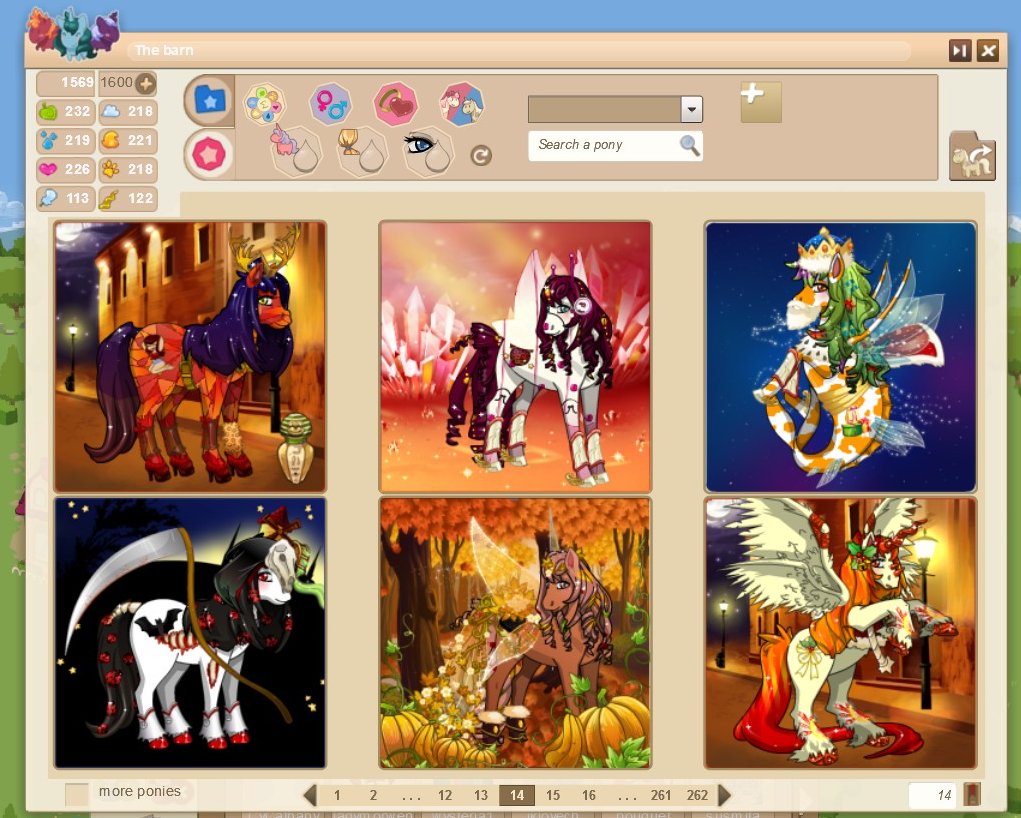
Task: Click the green apple stat 232
Action: (x=65, y=111)
